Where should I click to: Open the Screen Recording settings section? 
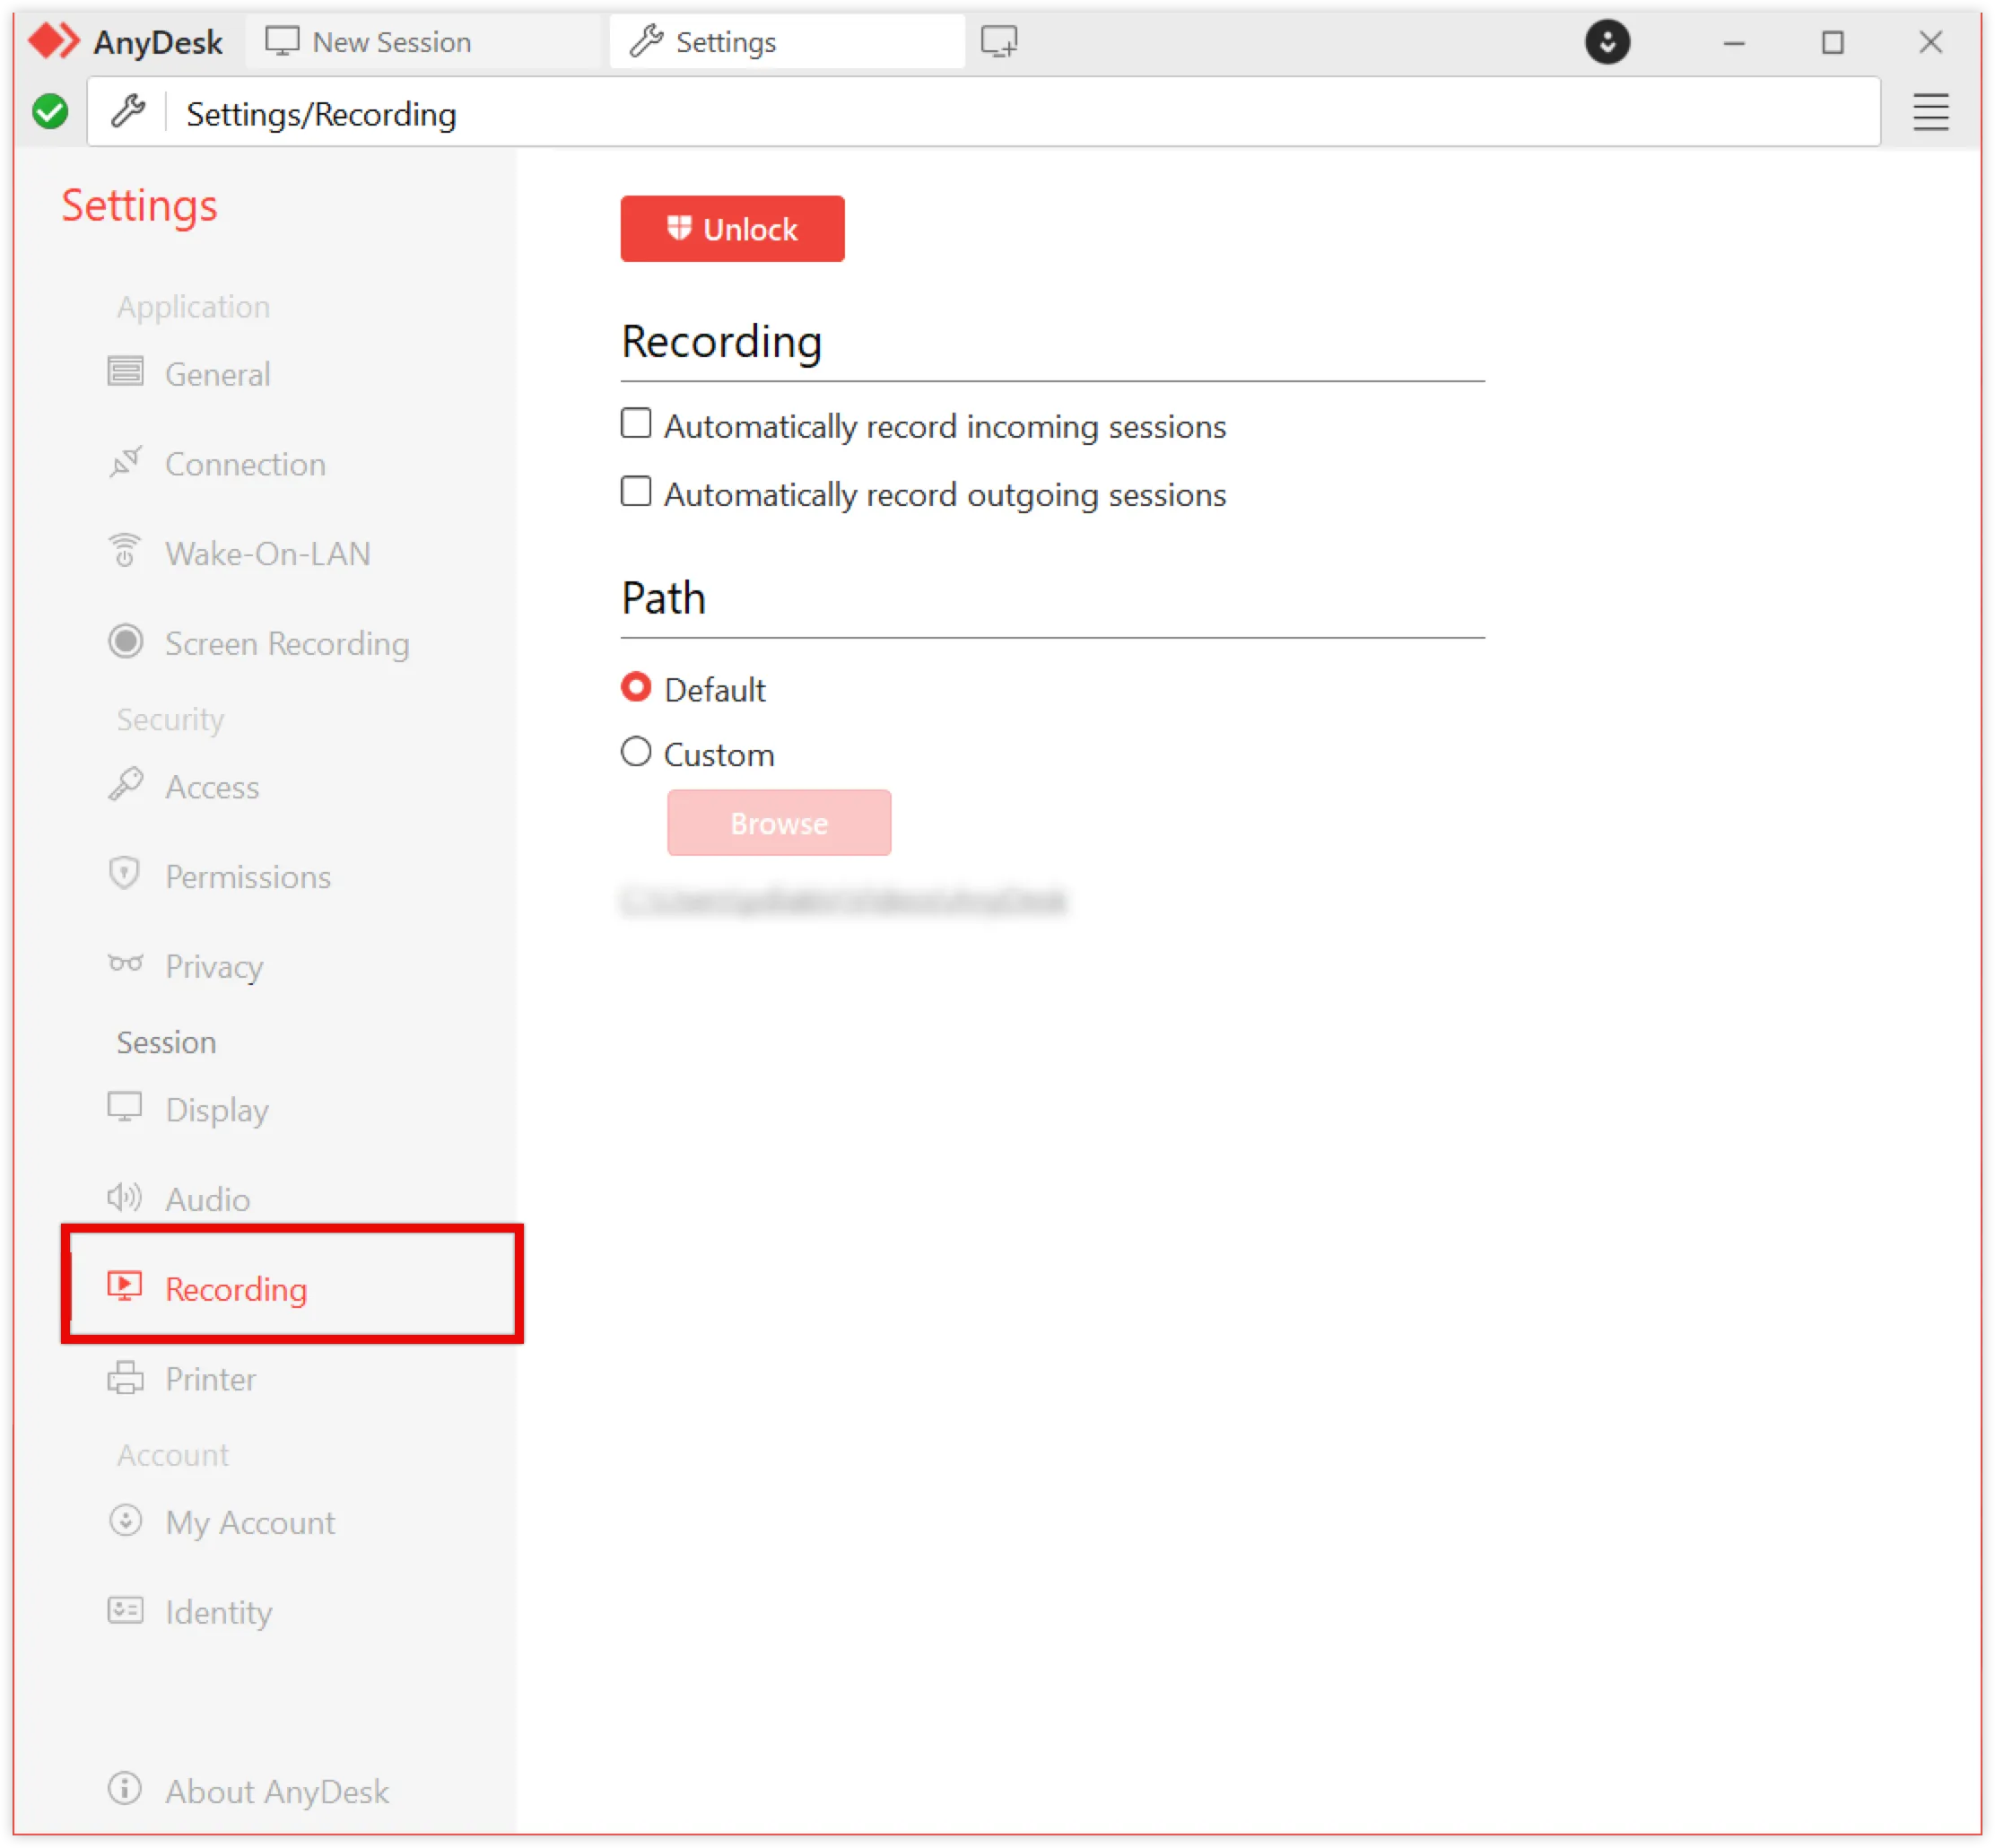287,644
